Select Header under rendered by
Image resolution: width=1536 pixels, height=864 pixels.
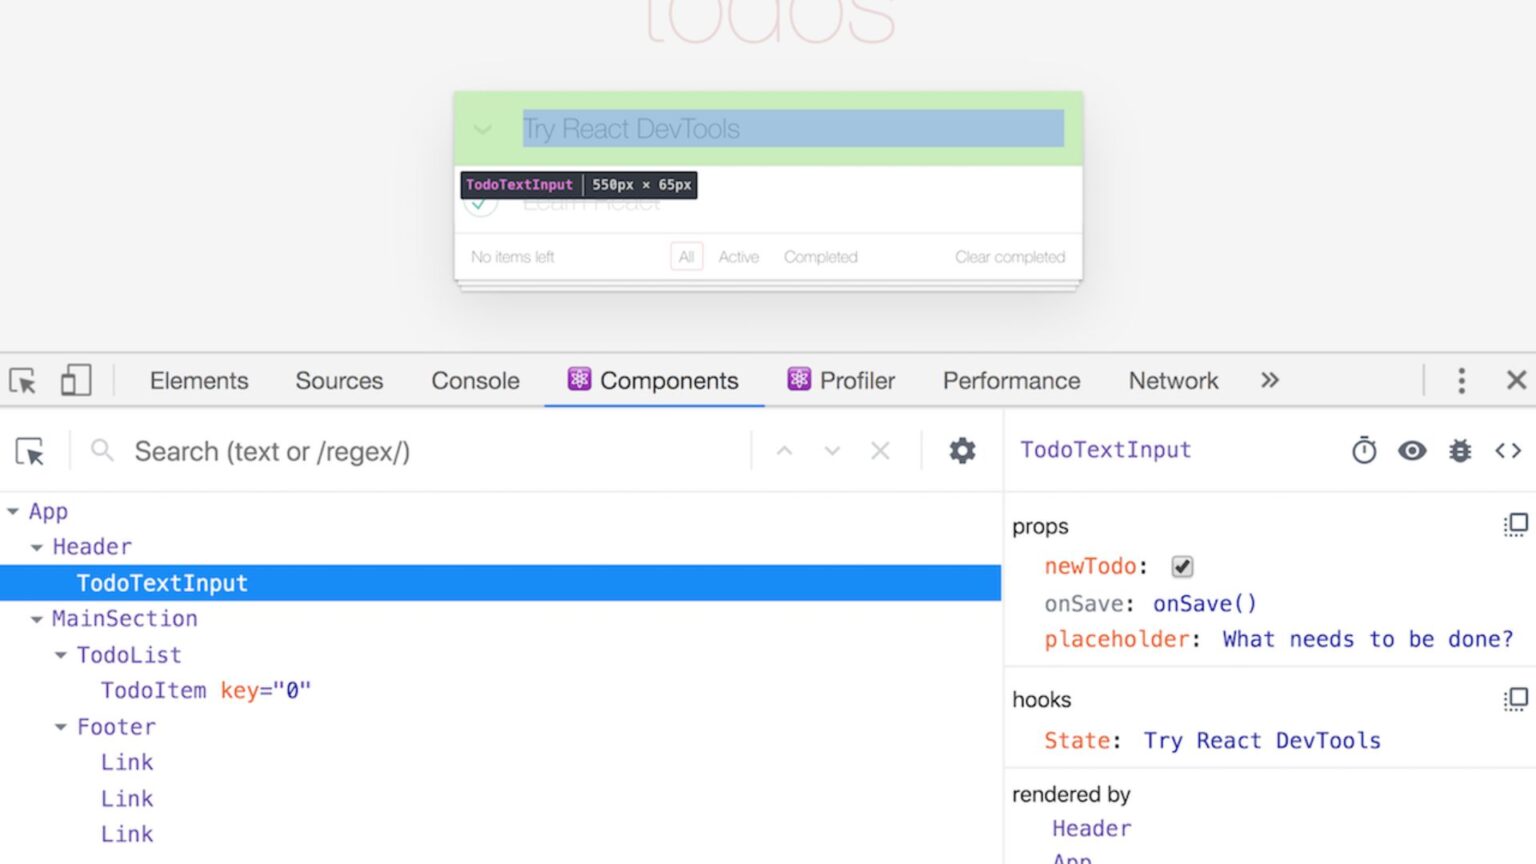coord(1091,828)
